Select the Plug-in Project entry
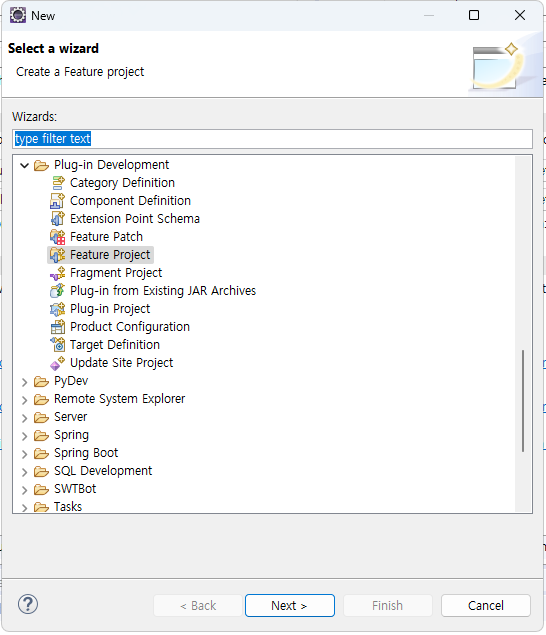 [110, 309]
